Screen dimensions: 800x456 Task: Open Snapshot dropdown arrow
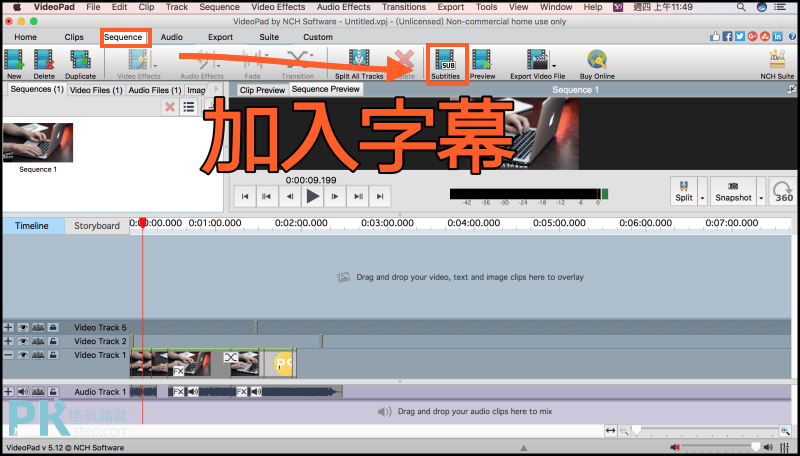click(x=761, y=197)
